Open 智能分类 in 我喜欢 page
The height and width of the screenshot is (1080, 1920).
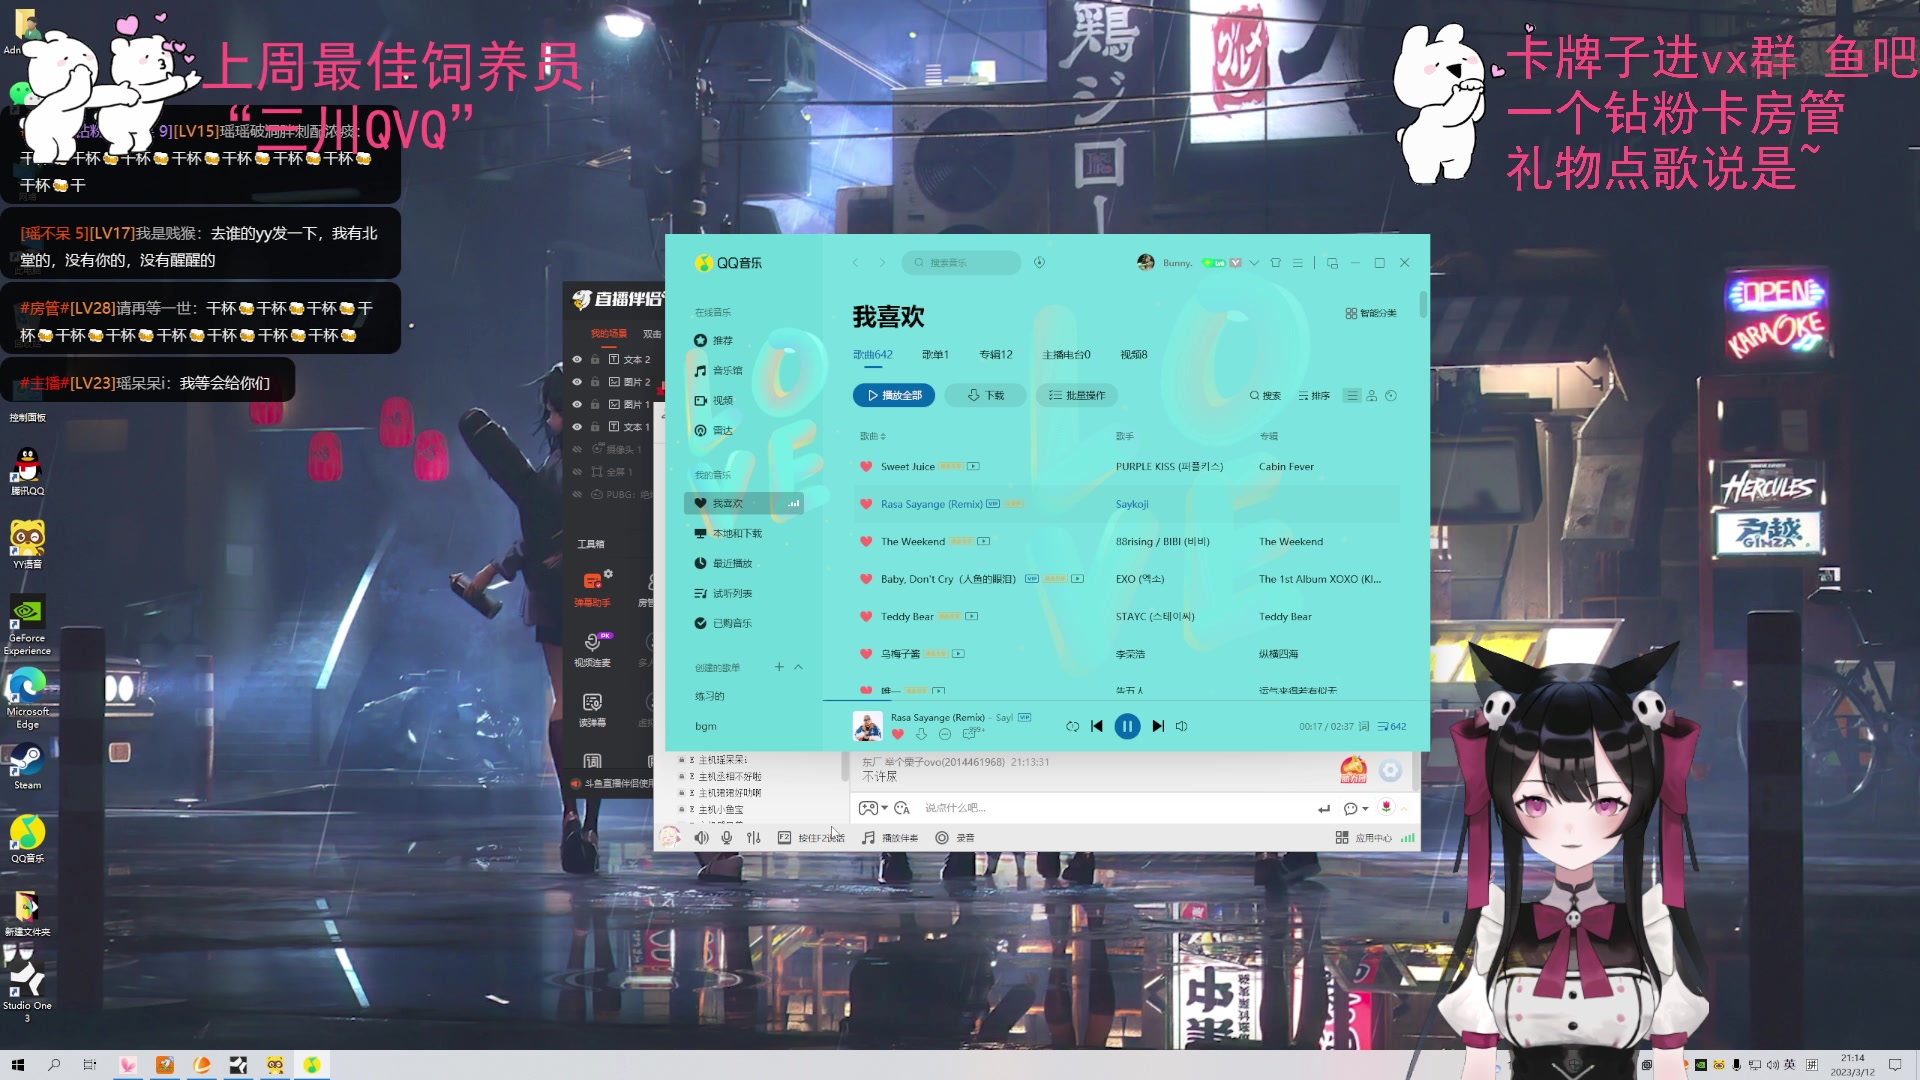[x=1371, y=314]
